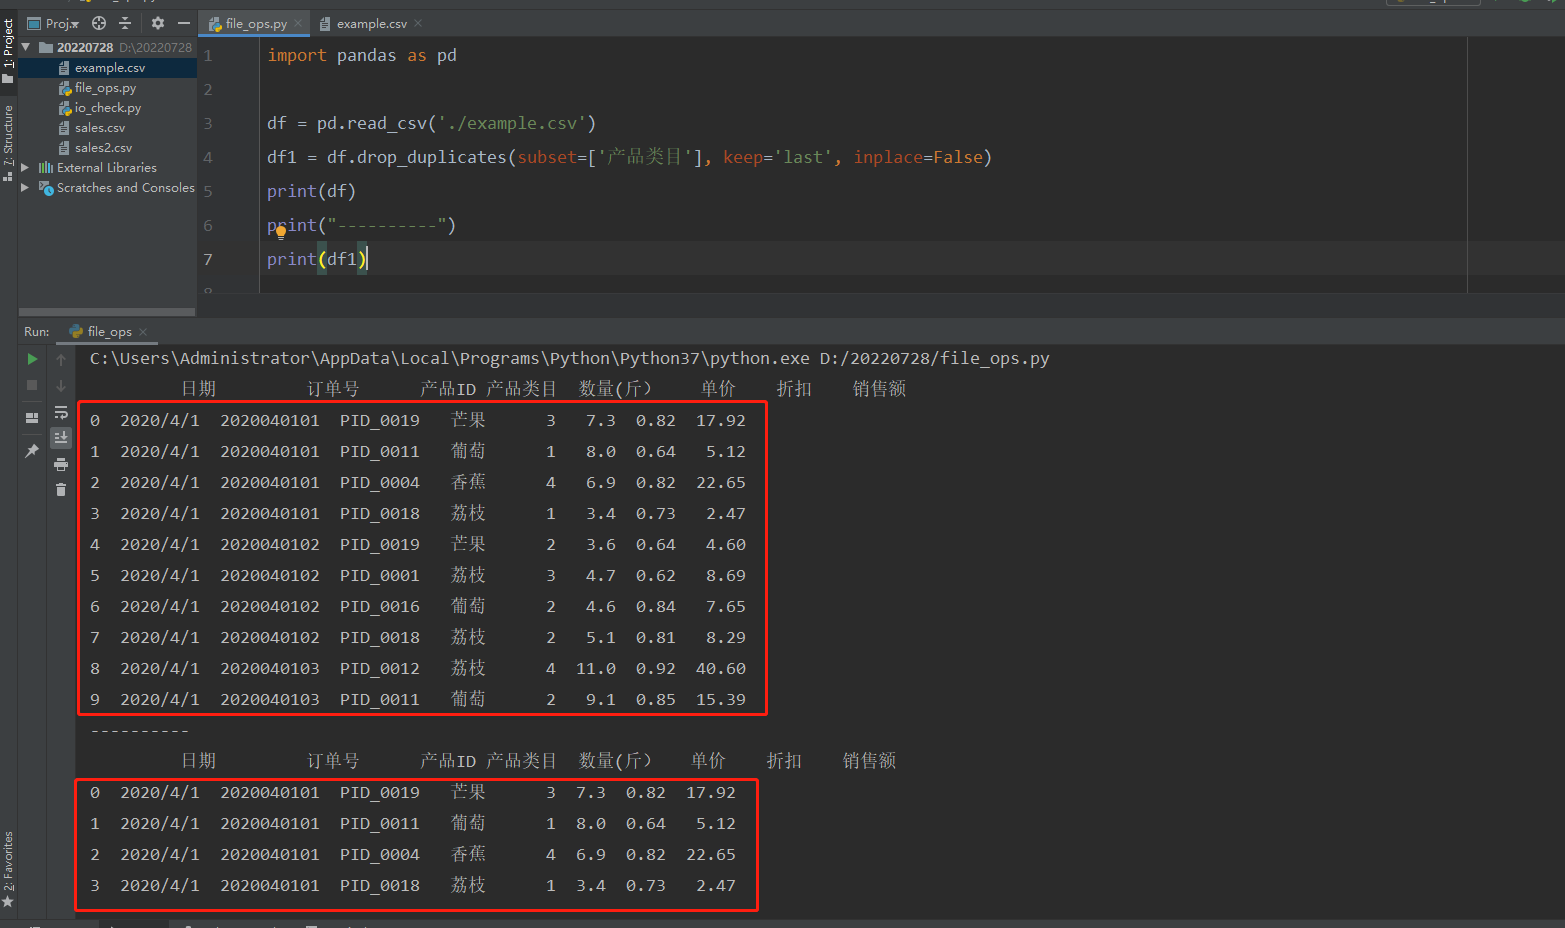The height and width of the screenshot is (928, 1565).
Task: Click the python.exe command path in the console
Action: pos(450,358)
